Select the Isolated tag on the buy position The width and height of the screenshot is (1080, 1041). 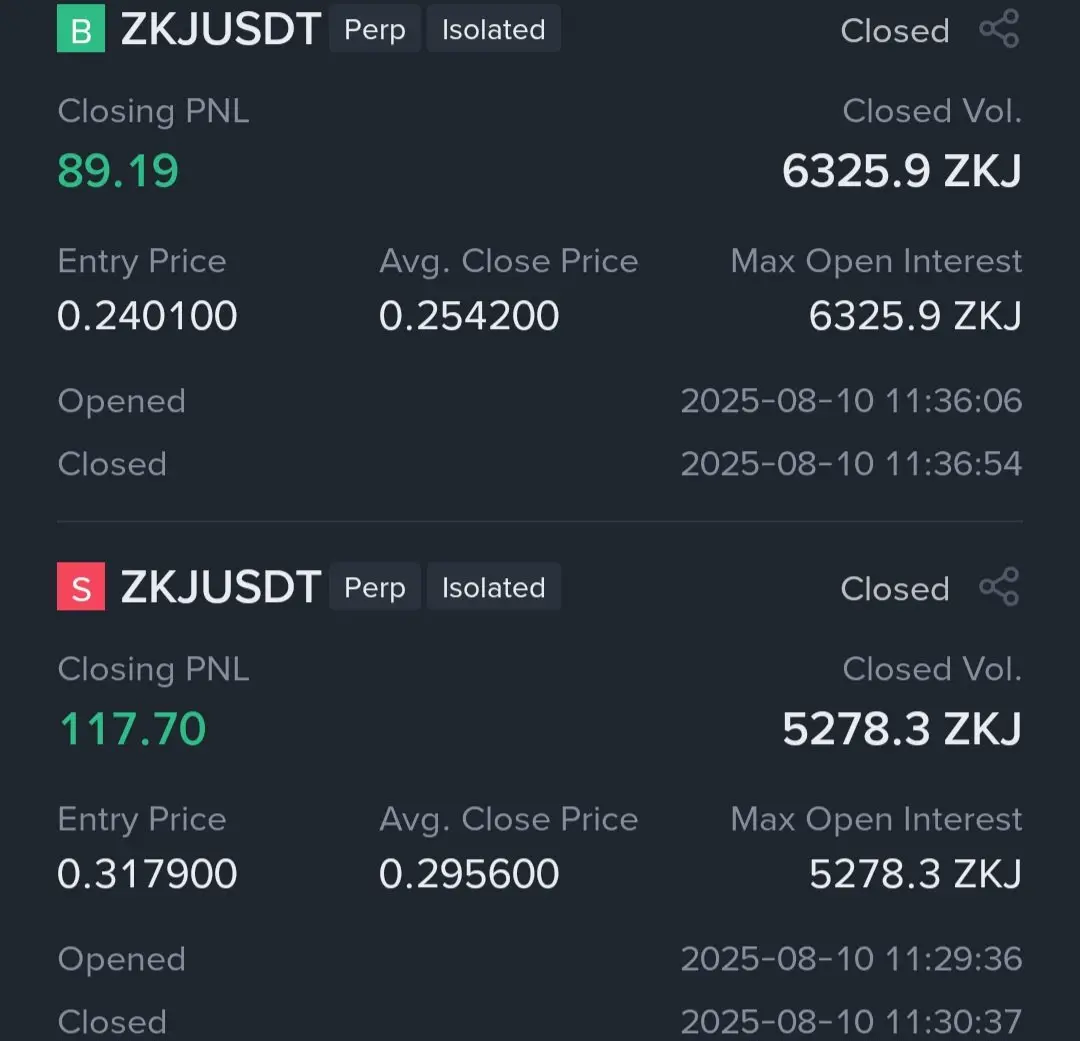point(493,29)
